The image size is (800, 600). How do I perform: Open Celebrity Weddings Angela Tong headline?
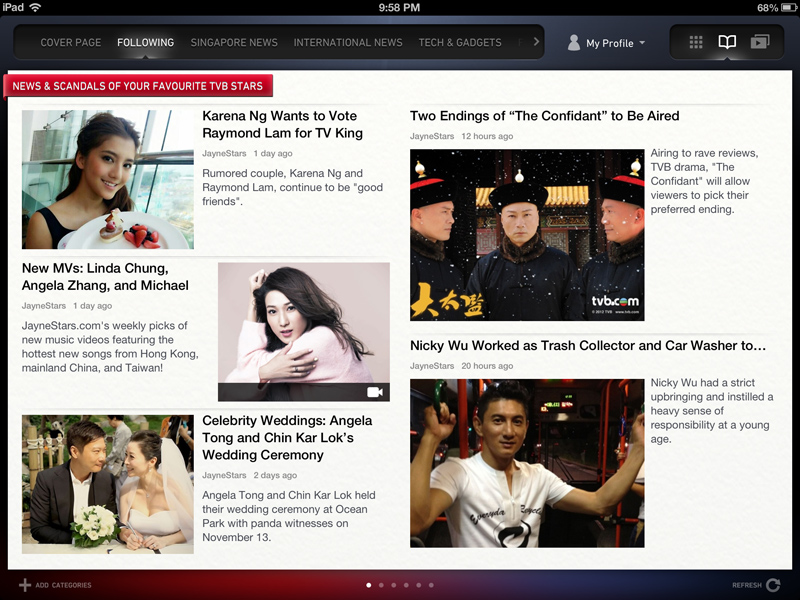[x=287, y=438]
